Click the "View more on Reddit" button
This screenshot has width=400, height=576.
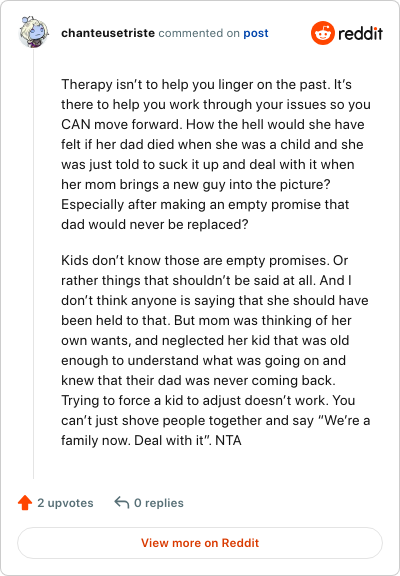tap(200, 543)
